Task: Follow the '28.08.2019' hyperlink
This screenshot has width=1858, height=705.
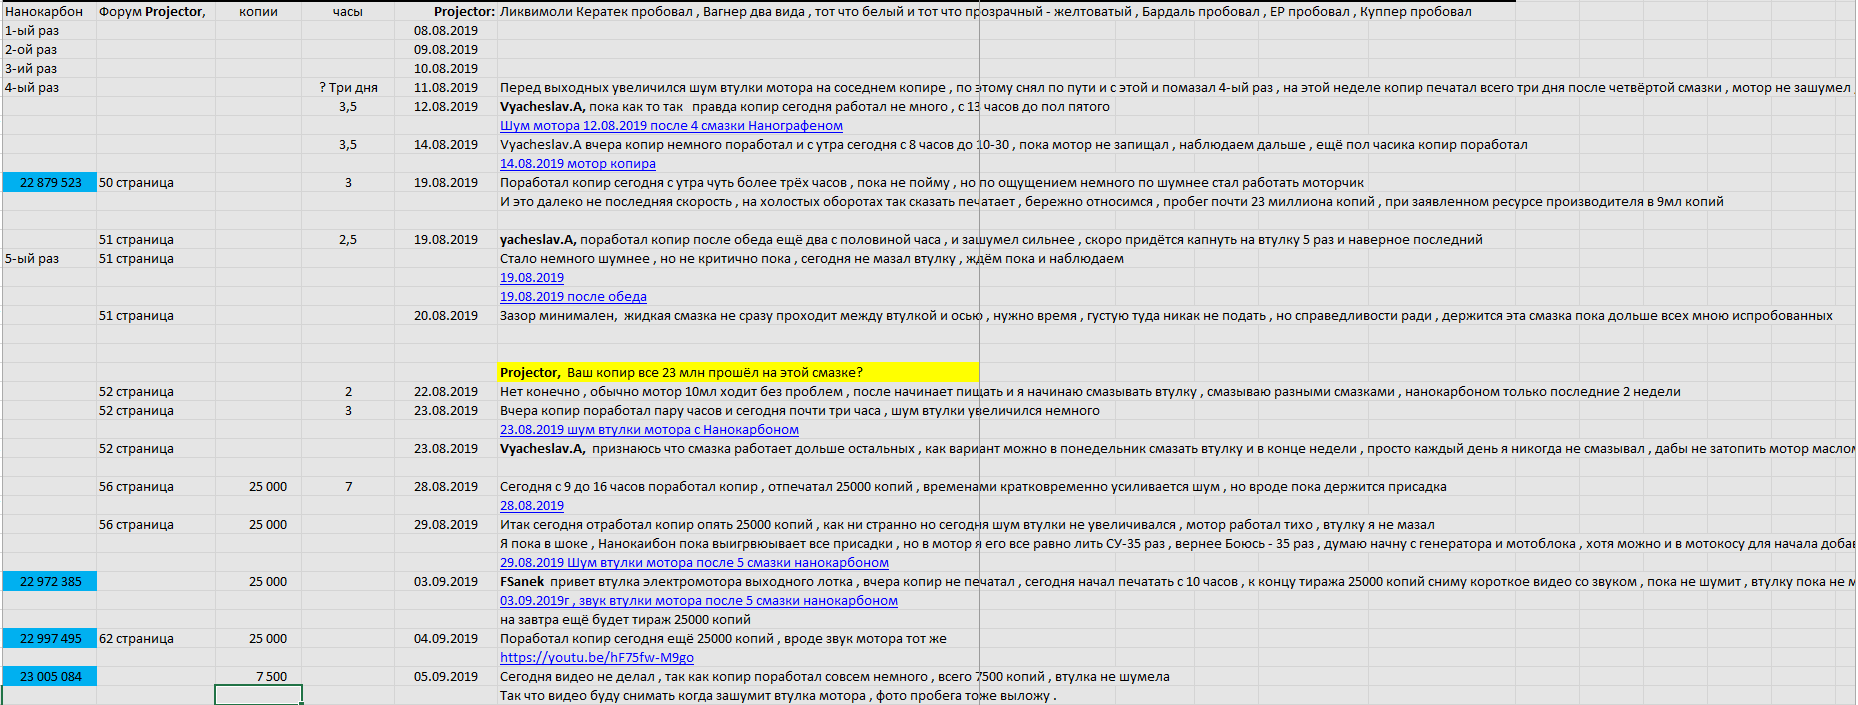Action: 531,506
